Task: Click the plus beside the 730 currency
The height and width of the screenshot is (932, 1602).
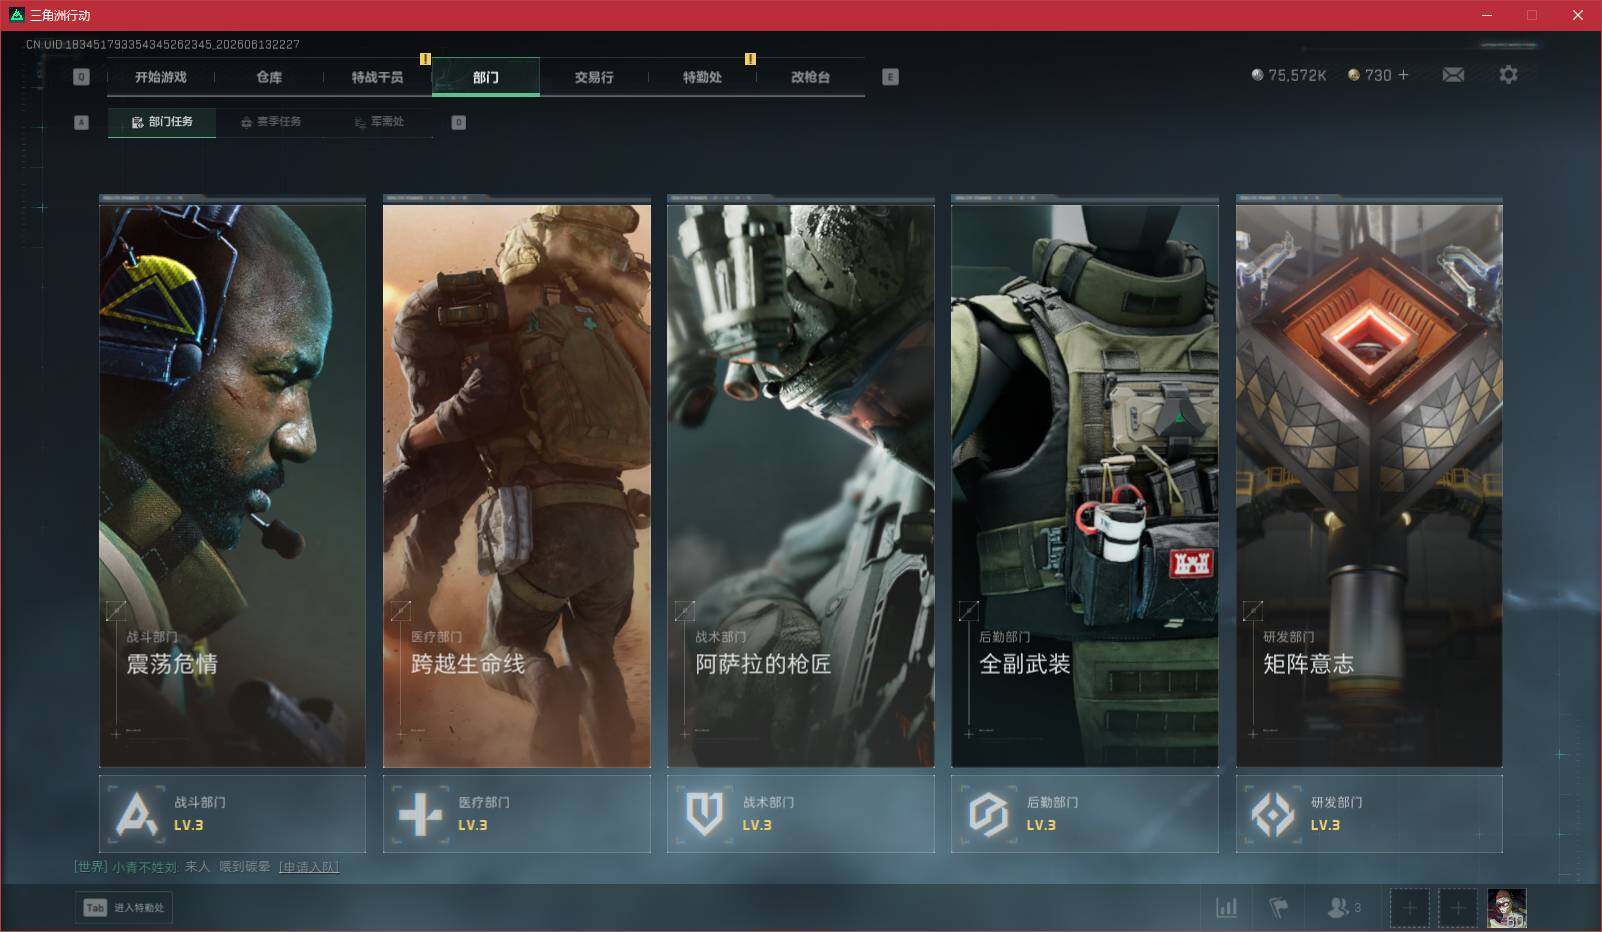Action: coord(1403,75)
